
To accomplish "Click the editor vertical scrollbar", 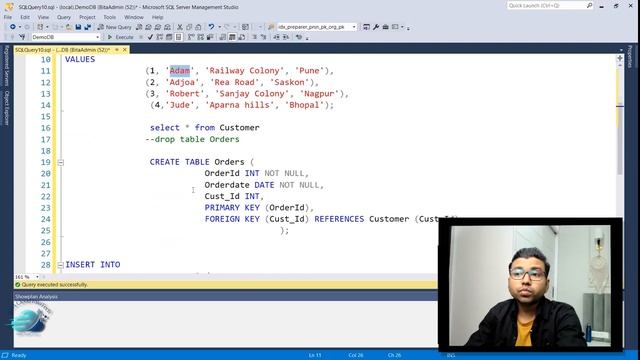I will (620, 163).
